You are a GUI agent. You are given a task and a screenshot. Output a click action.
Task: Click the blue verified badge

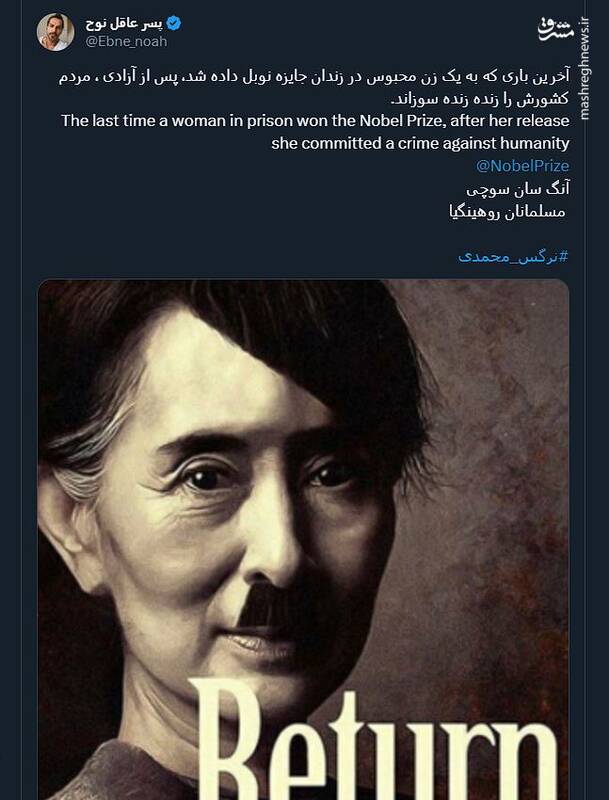click(x=173, y=23)
